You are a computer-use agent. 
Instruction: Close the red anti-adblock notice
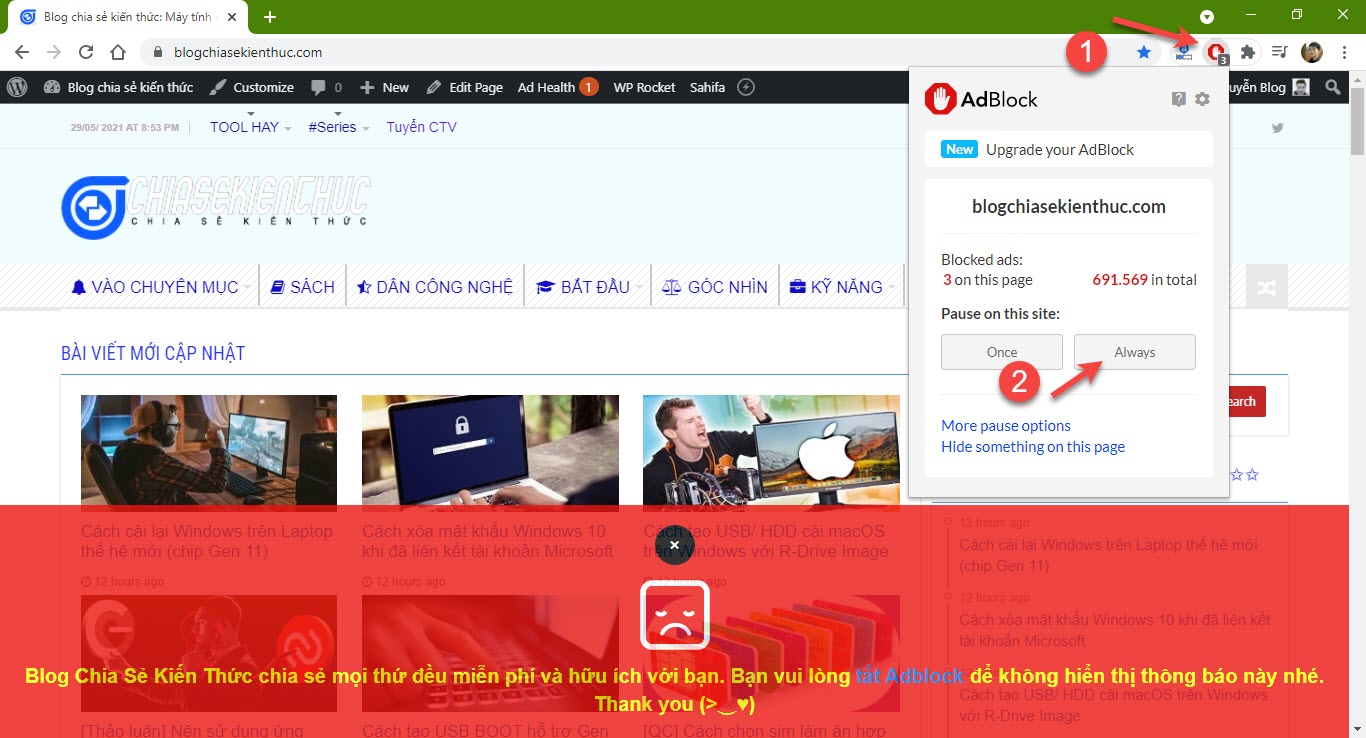(x=675, y=545)
